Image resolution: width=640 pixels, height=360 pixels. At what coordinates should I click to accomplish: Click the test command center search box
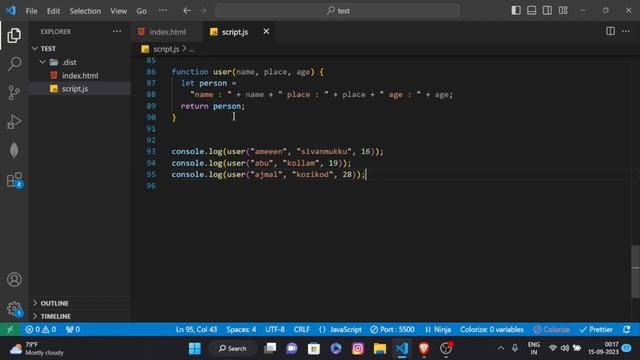pyautogui.click(x=337, y=11)
